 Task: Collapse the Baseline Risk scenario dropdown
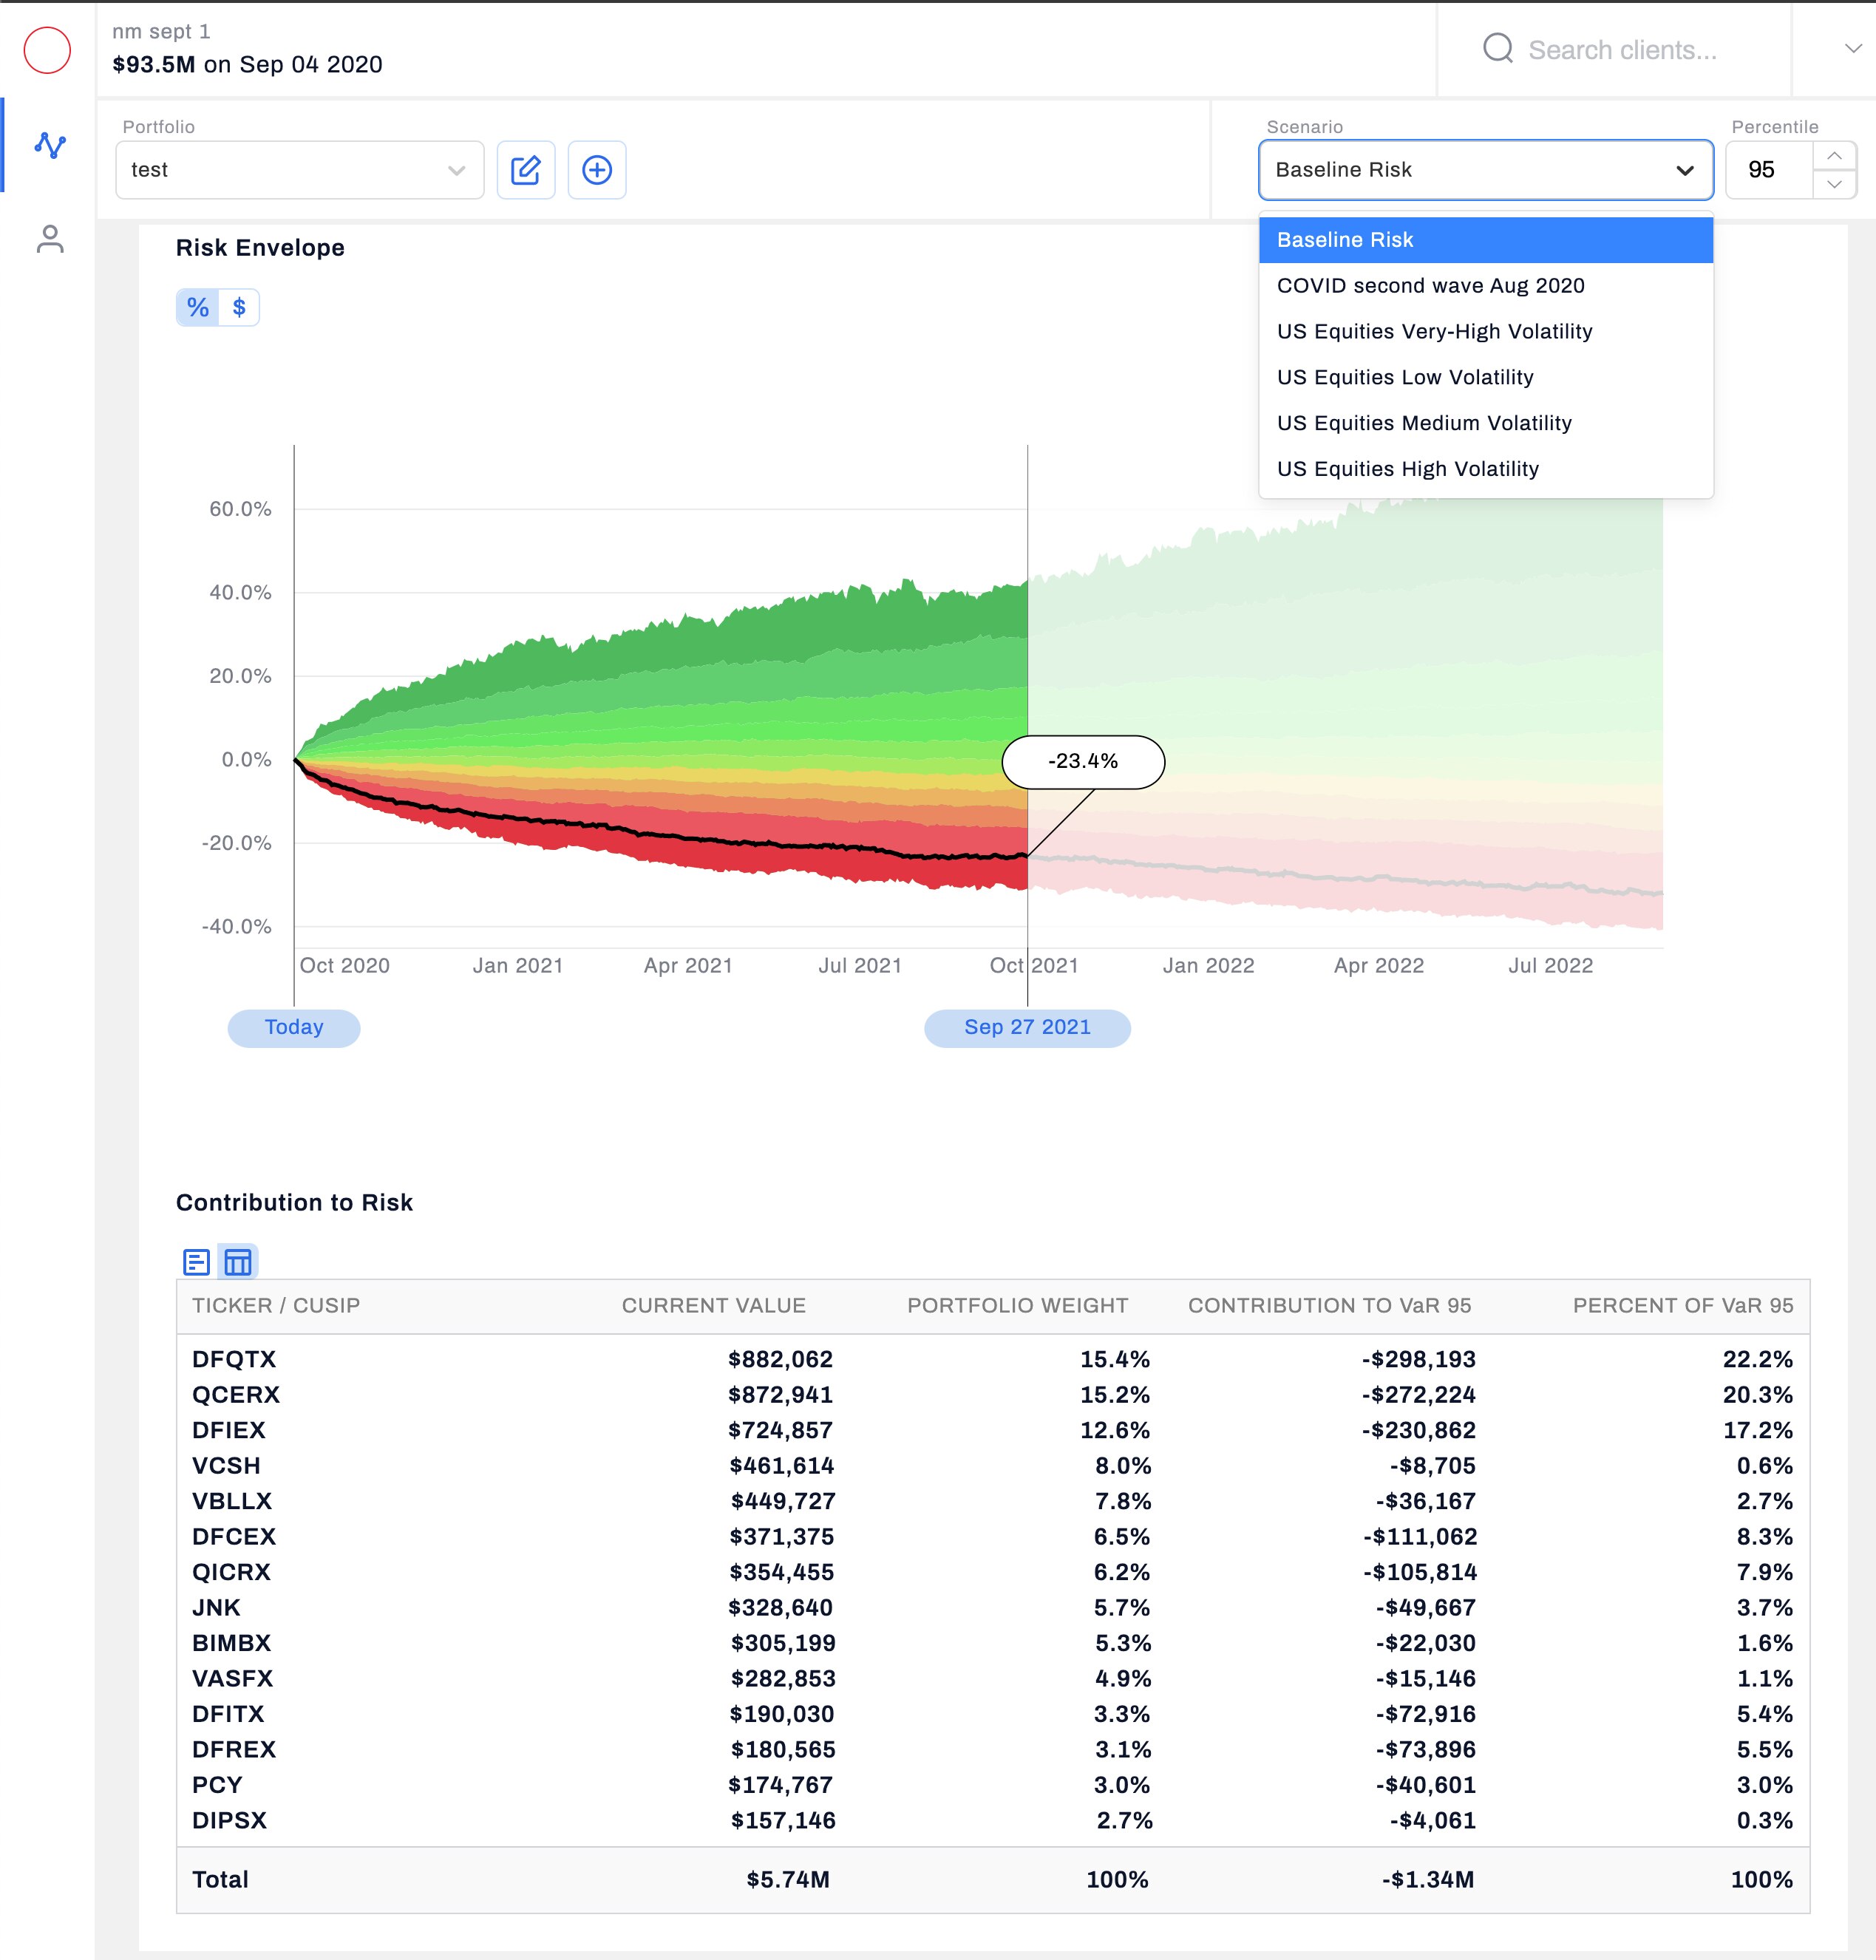point(1485,170)
